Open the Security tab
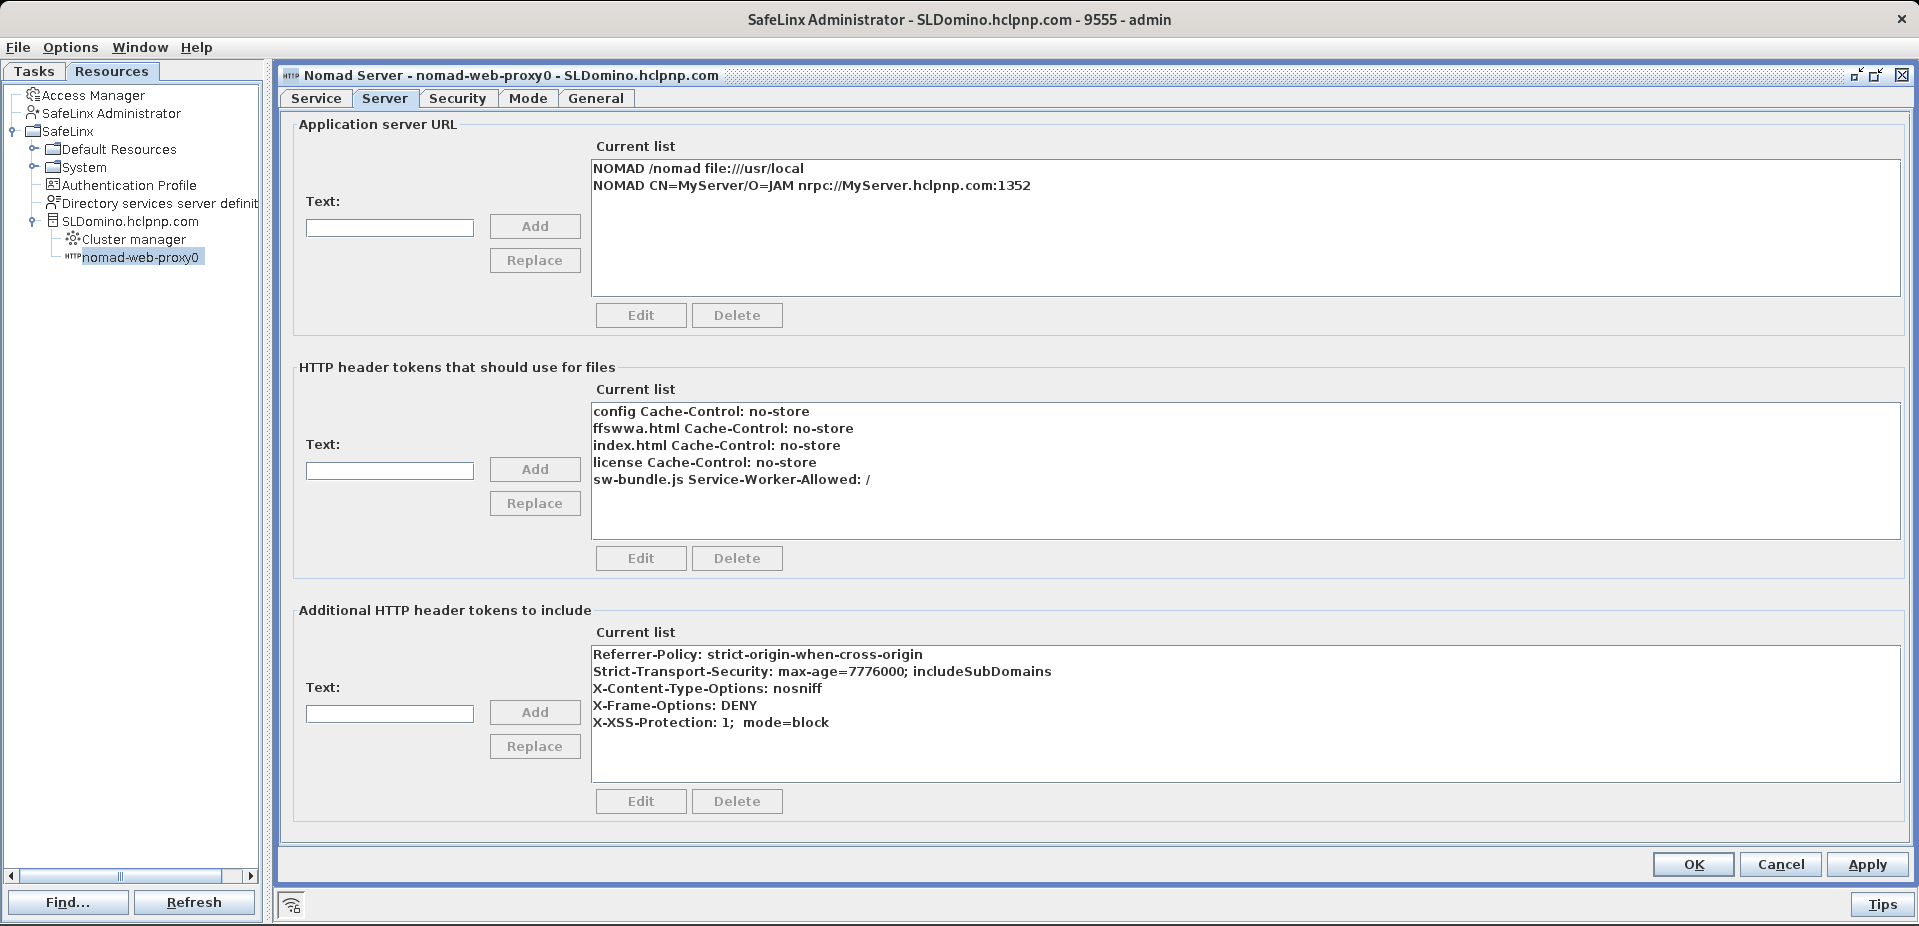 [457, 98]
